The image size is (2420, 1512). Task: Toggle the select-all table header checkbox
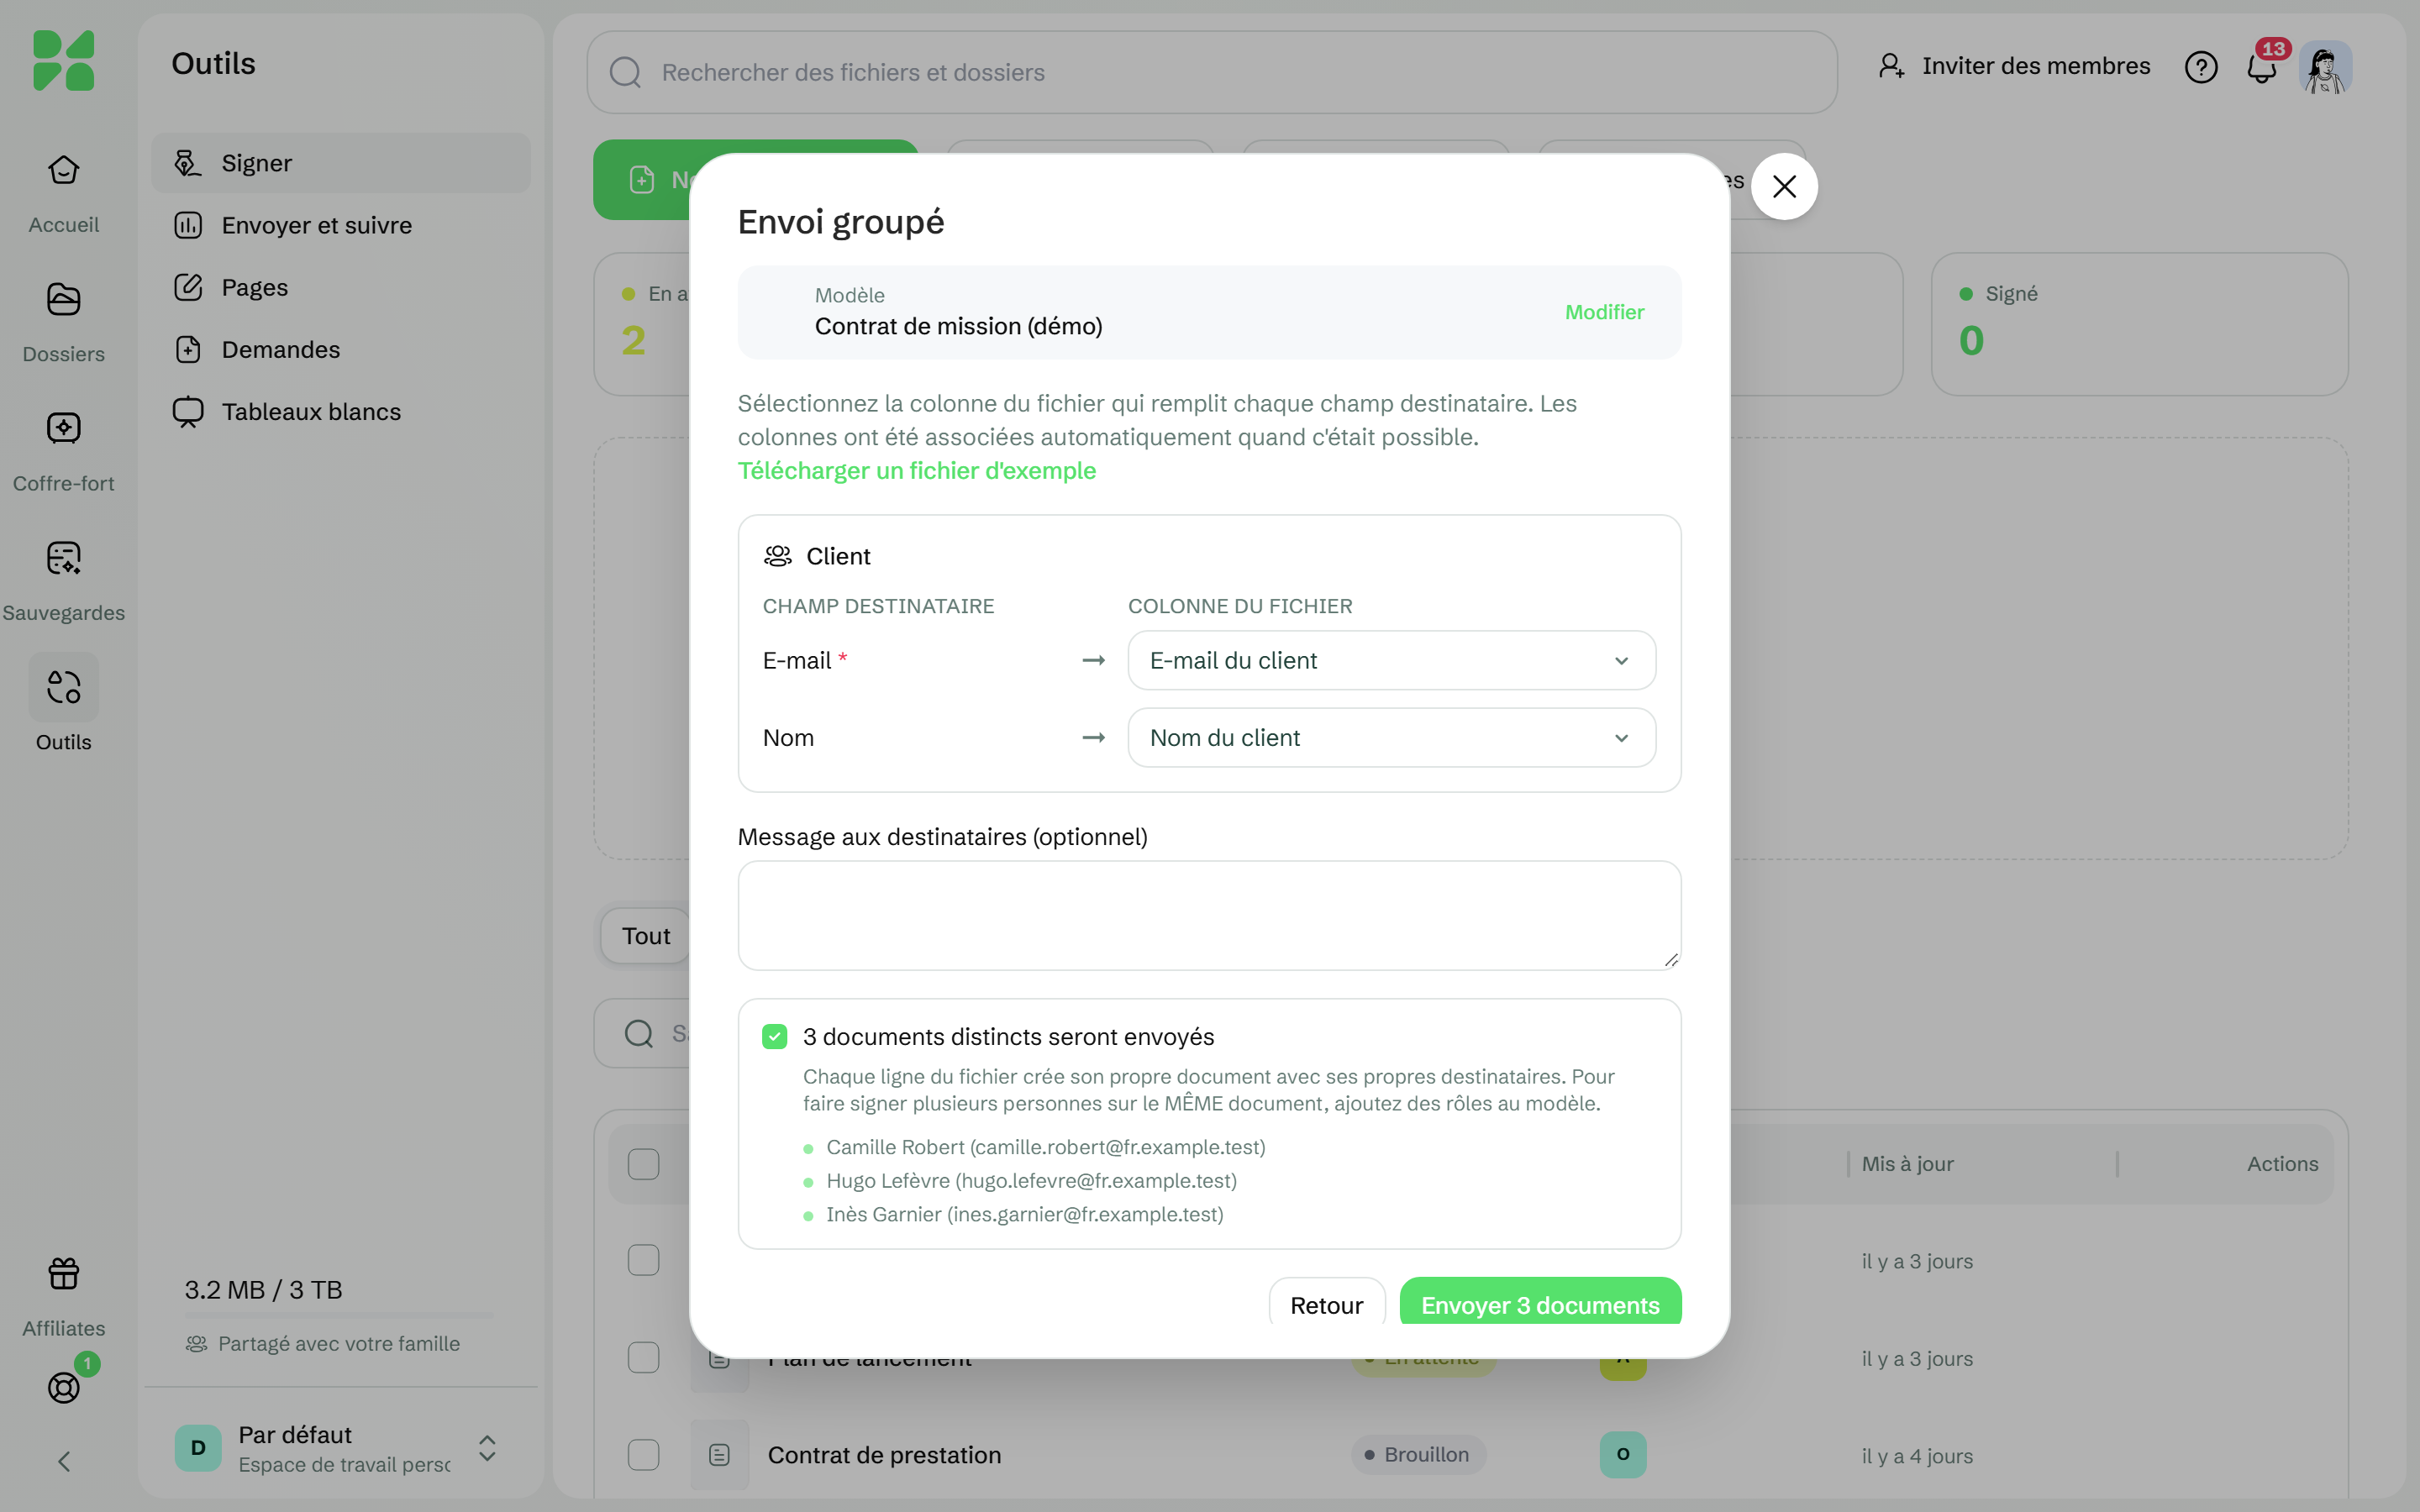tap(643, 1164)
